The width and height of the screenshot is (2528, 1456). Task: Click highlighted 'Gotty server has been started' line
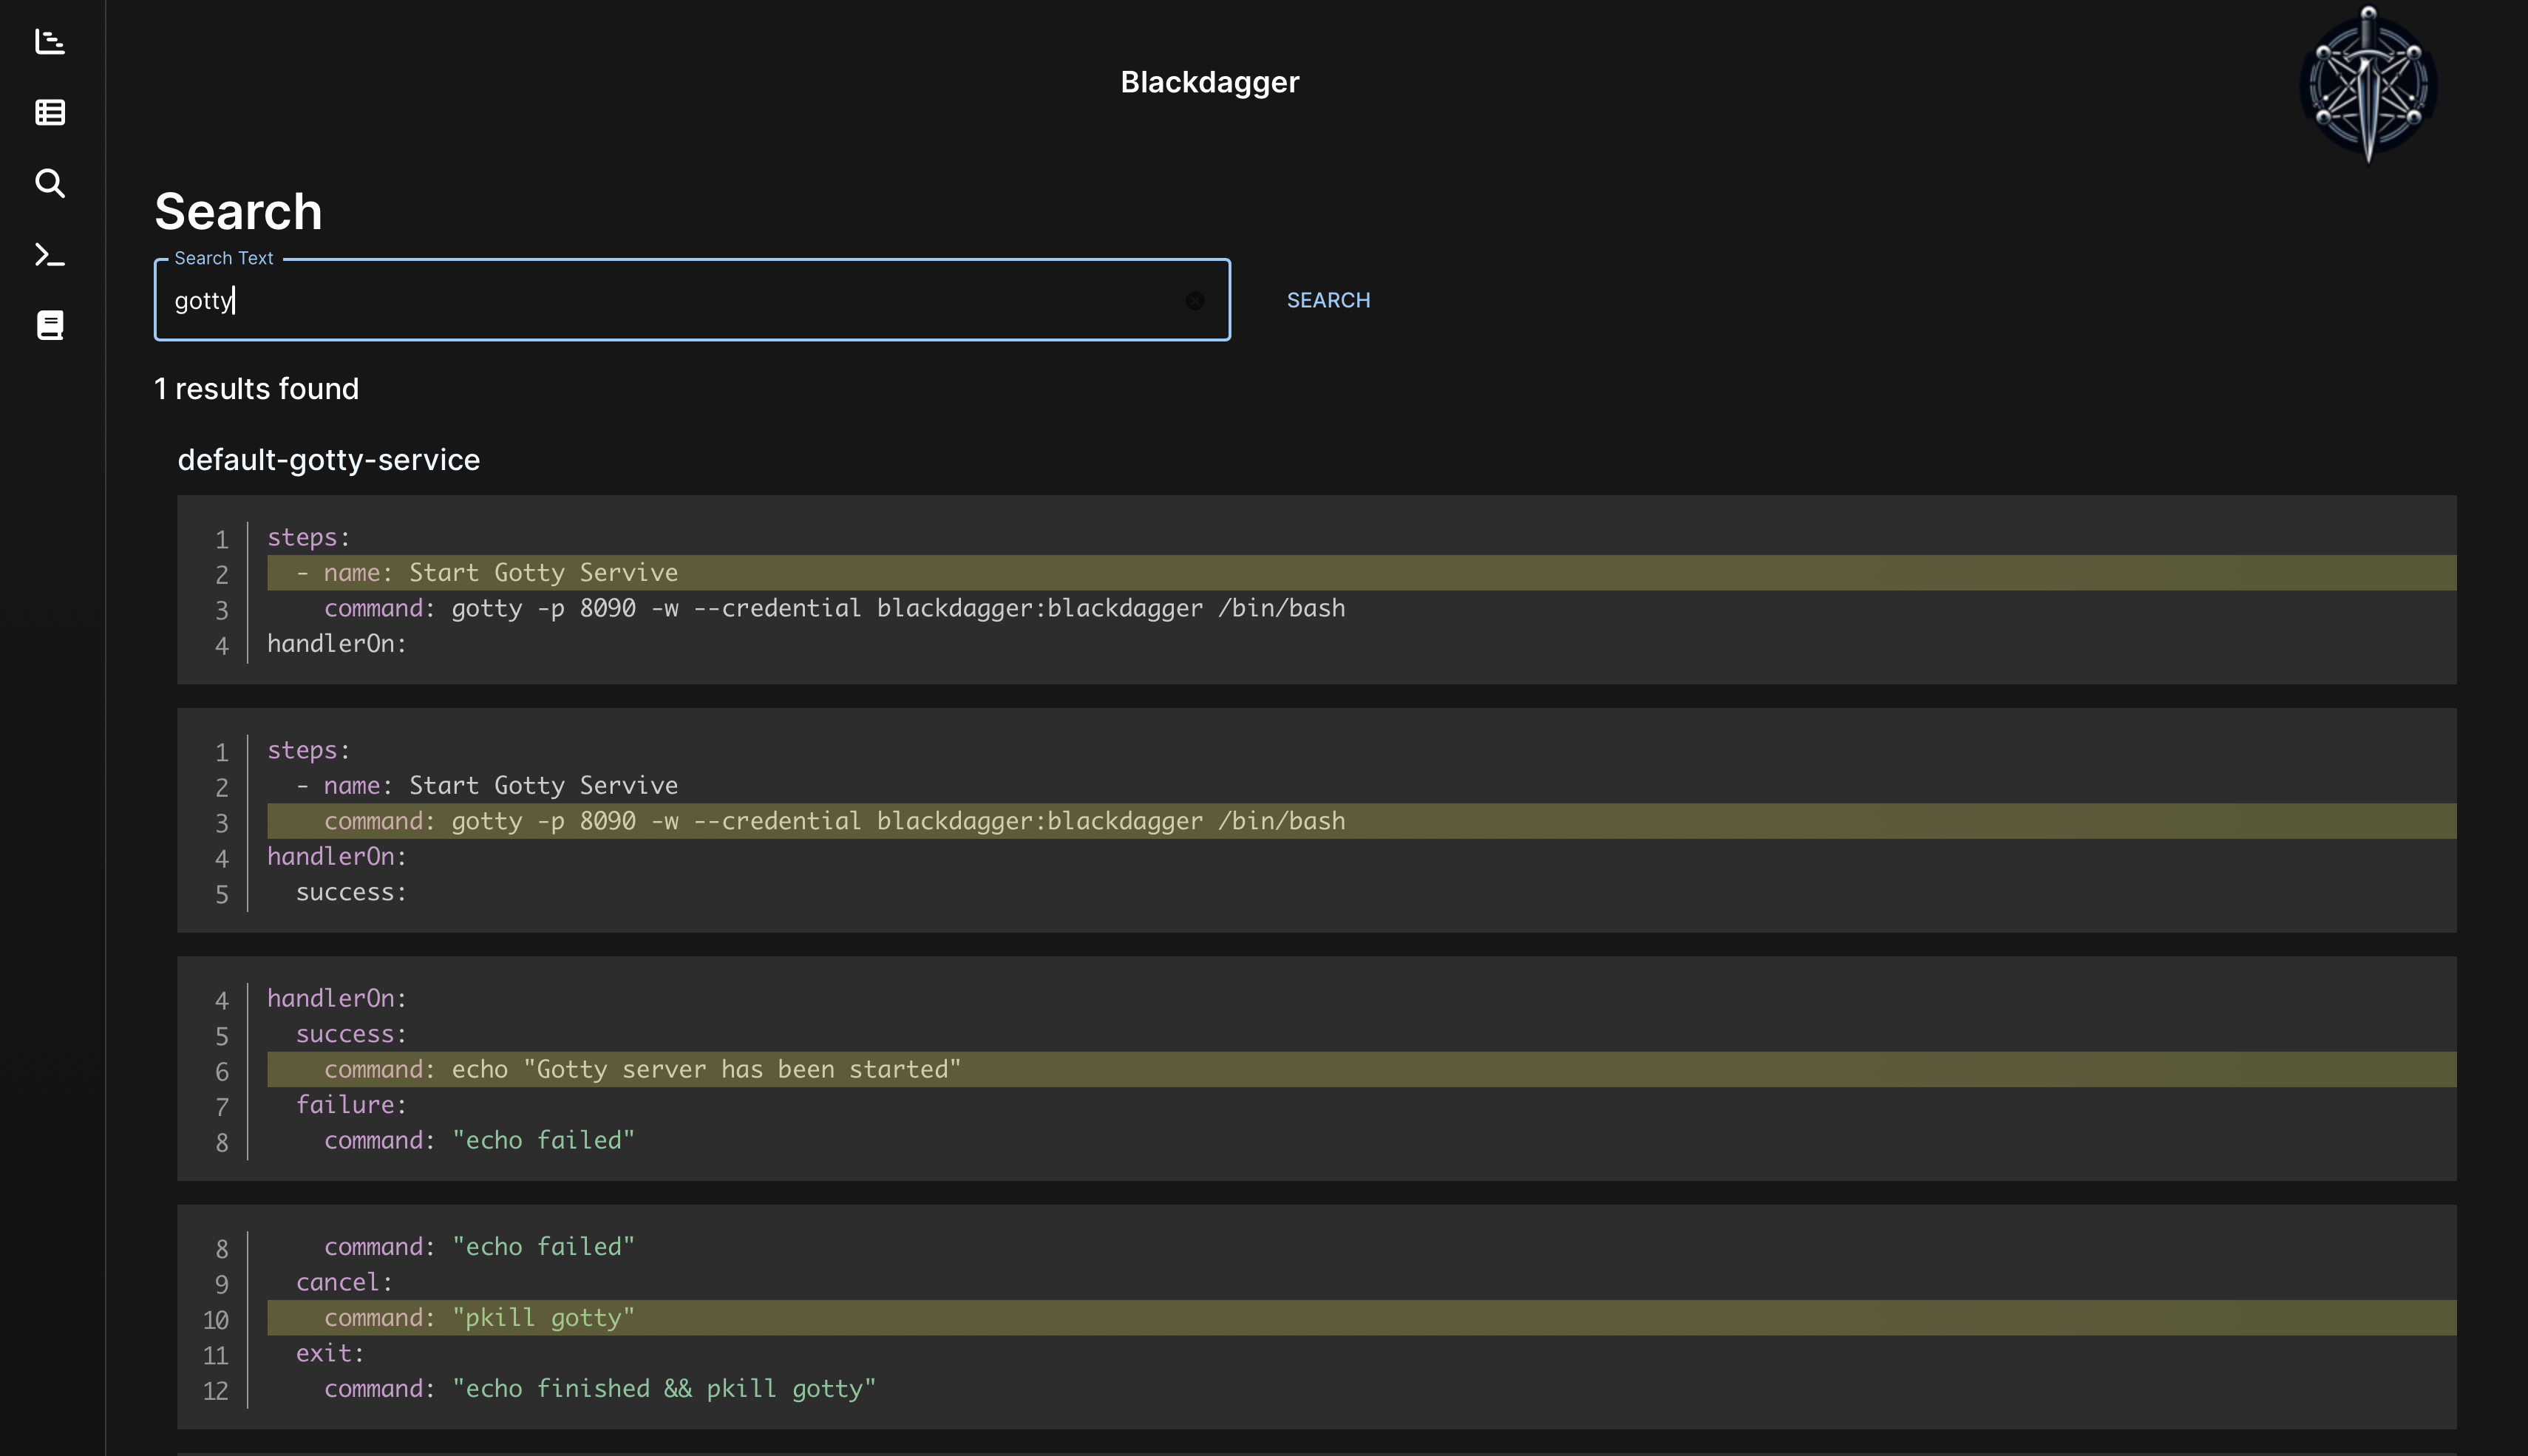click(1361, 1069)
